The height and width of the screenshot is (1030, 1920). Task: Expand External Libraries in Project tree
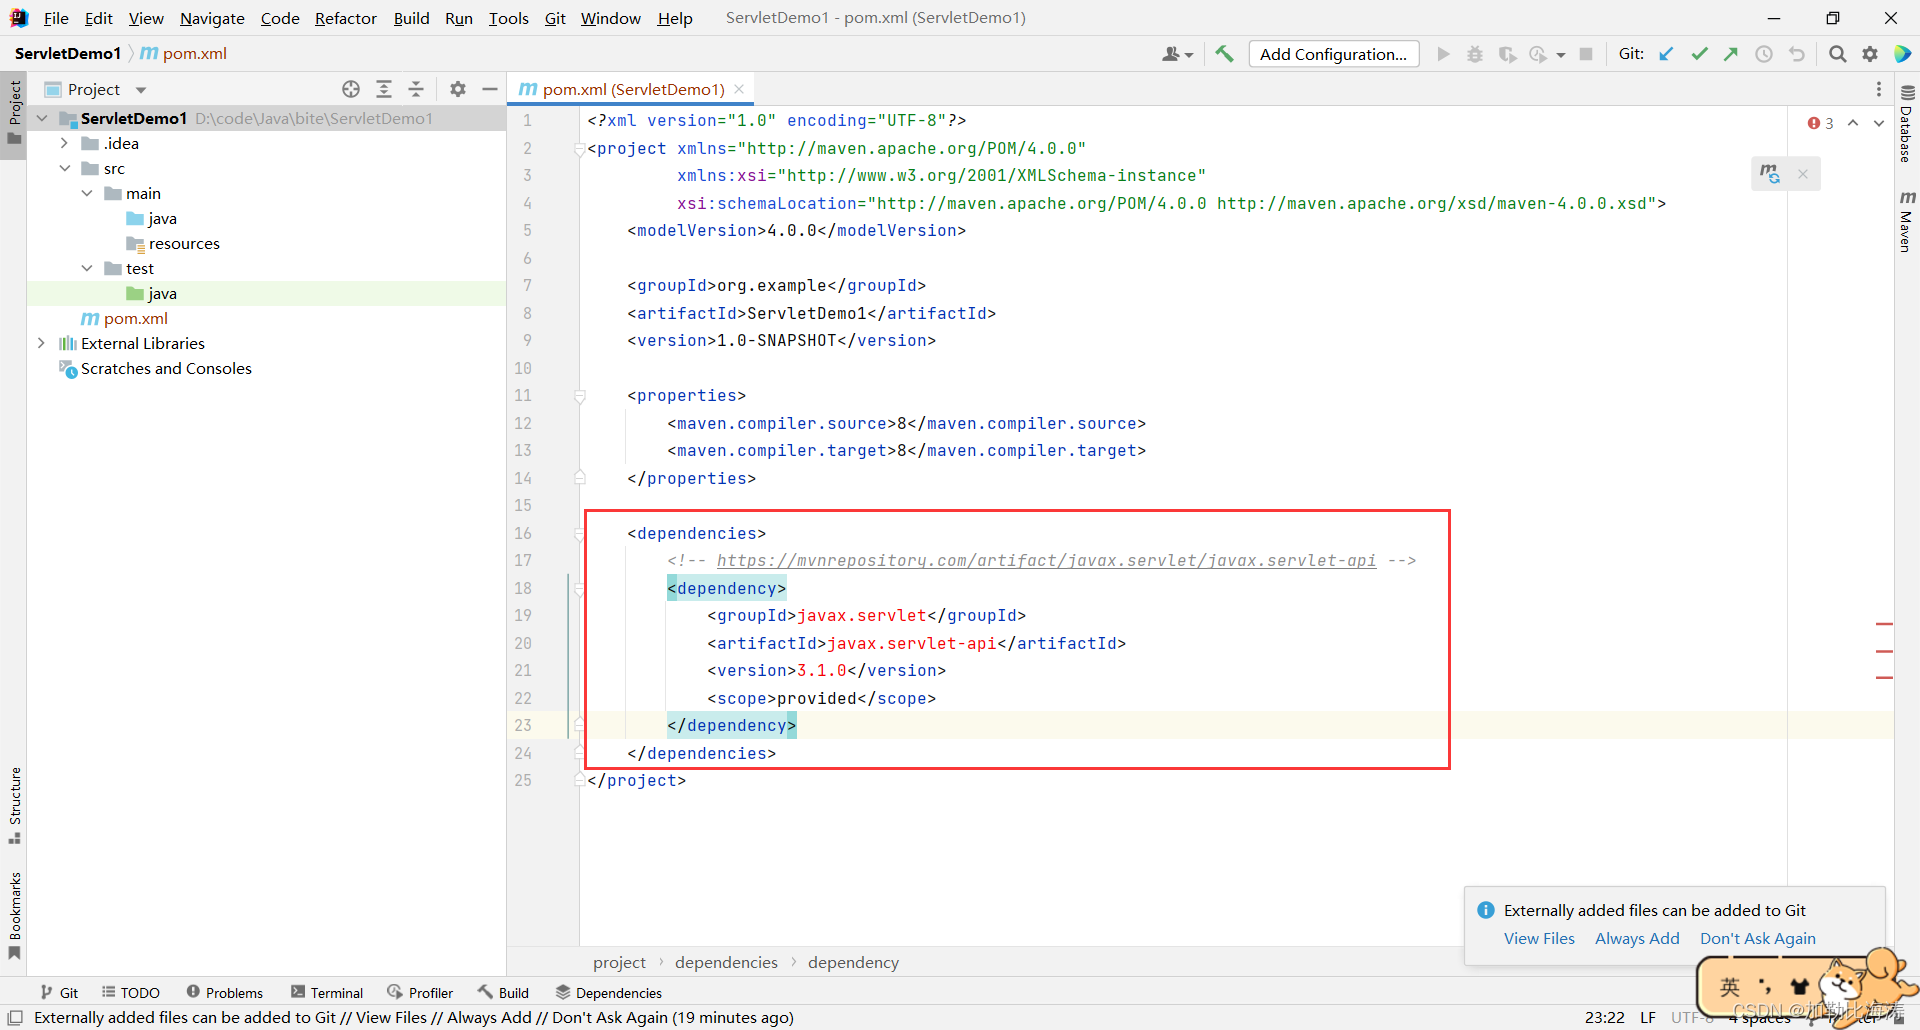point(41,343)
